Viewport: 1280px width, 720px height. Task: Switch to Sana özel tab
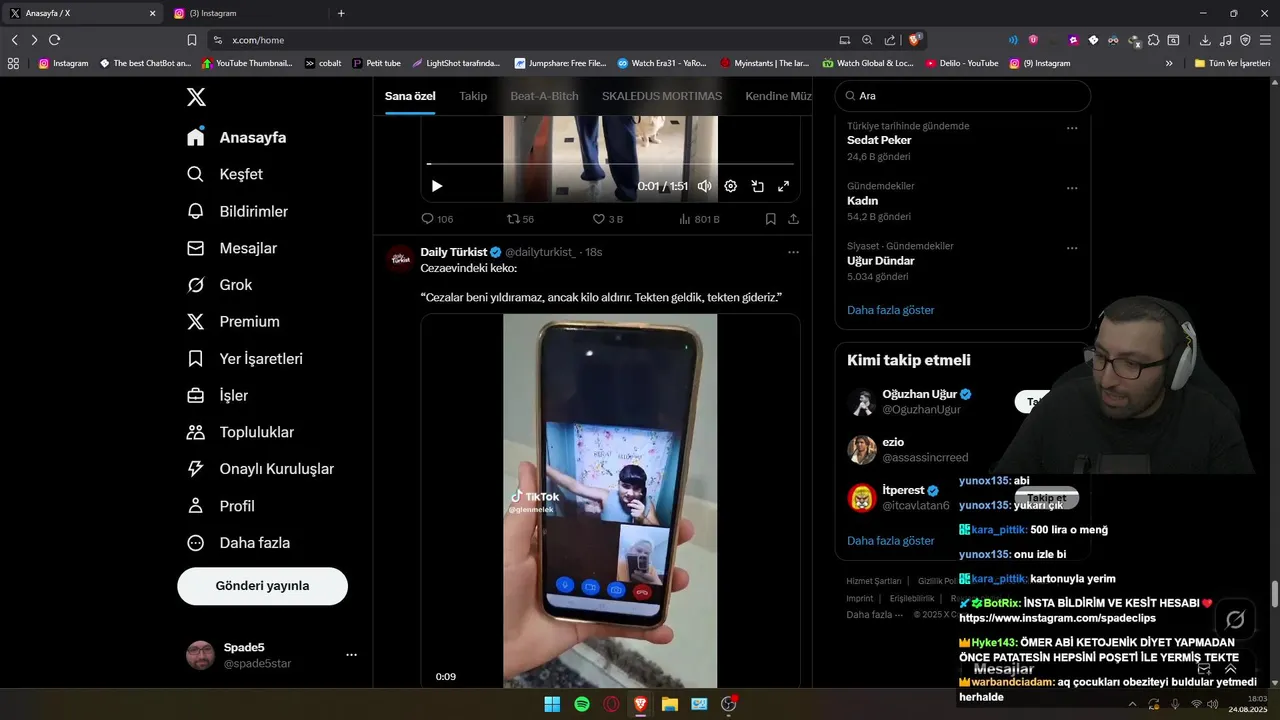tap(410, 96)
